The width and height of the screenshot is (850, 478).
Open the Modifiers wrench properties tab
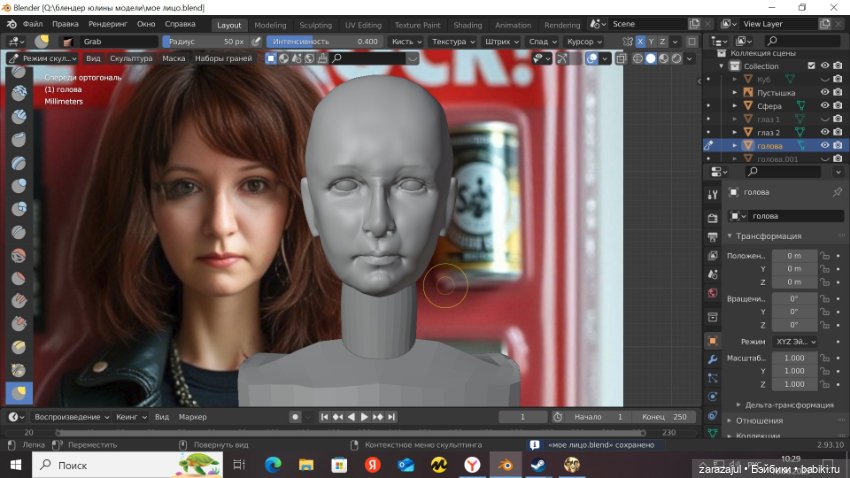click(x=712, y=359)
